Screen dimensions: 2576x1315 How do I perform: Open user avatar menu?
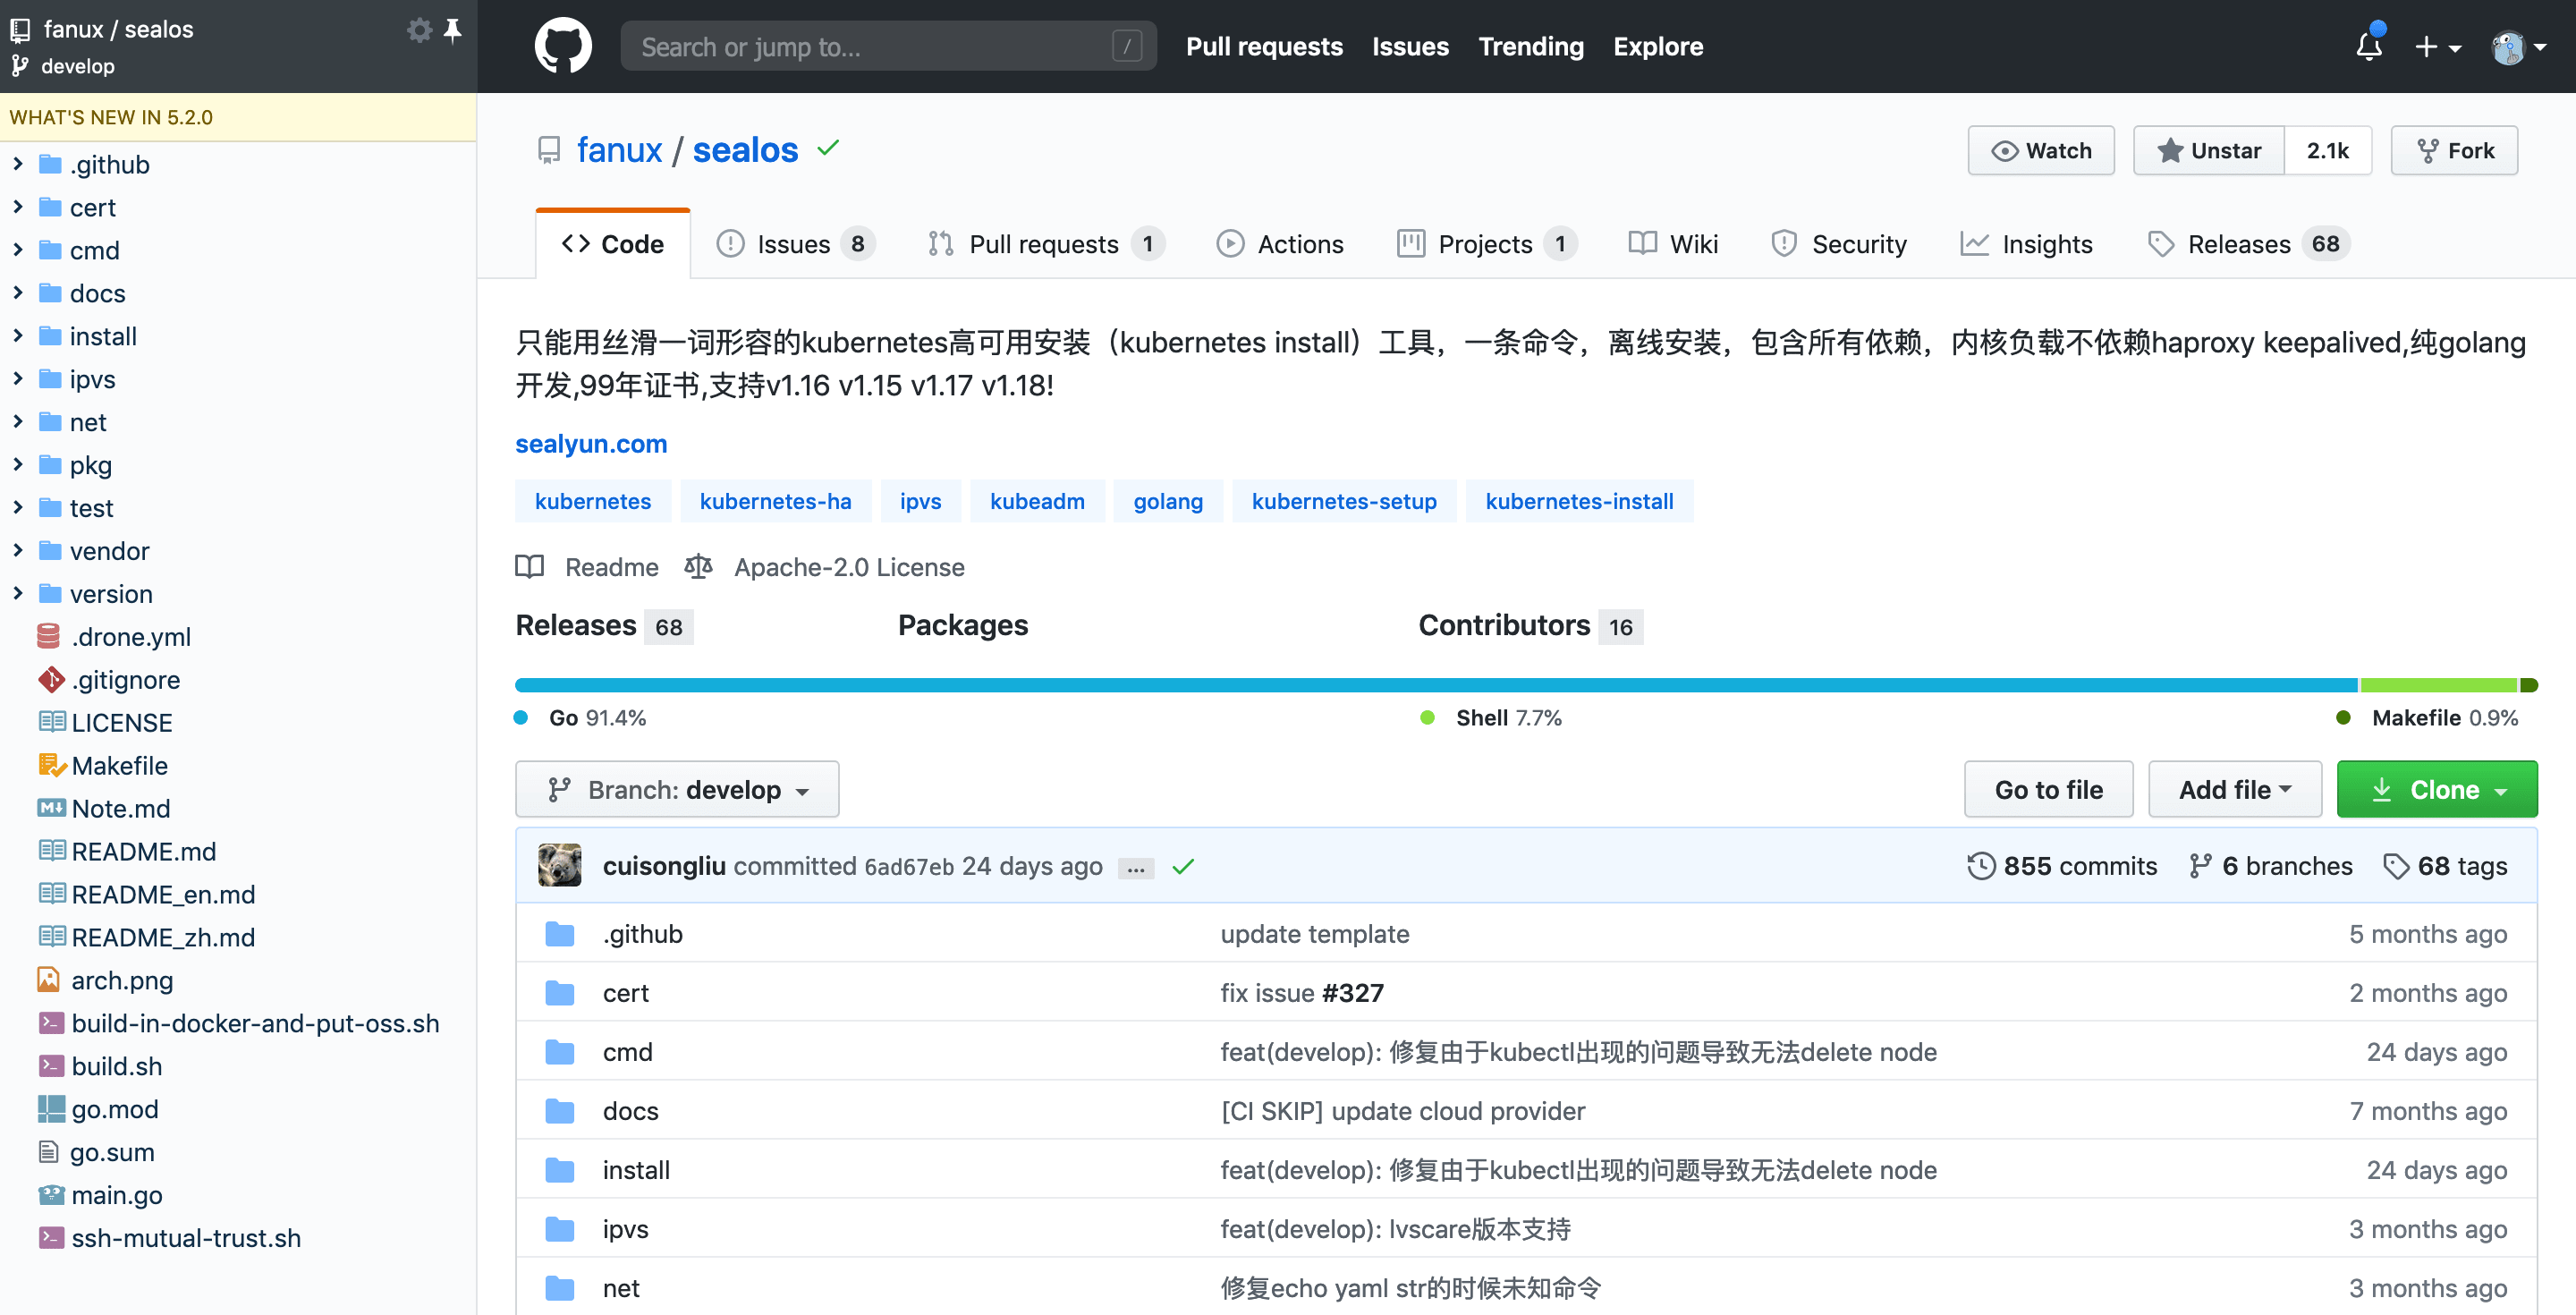tap(2518, 47)
